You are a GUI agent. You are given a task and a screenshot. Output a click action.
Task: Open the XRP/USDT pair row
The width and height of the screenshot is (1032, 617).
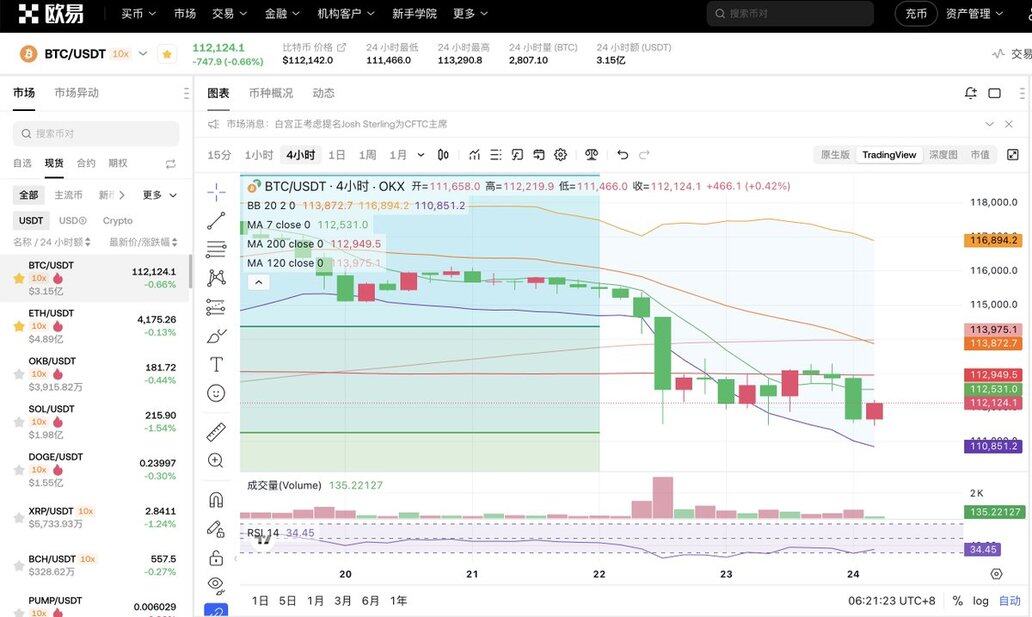pyautogui.click(x=95, y=517)
